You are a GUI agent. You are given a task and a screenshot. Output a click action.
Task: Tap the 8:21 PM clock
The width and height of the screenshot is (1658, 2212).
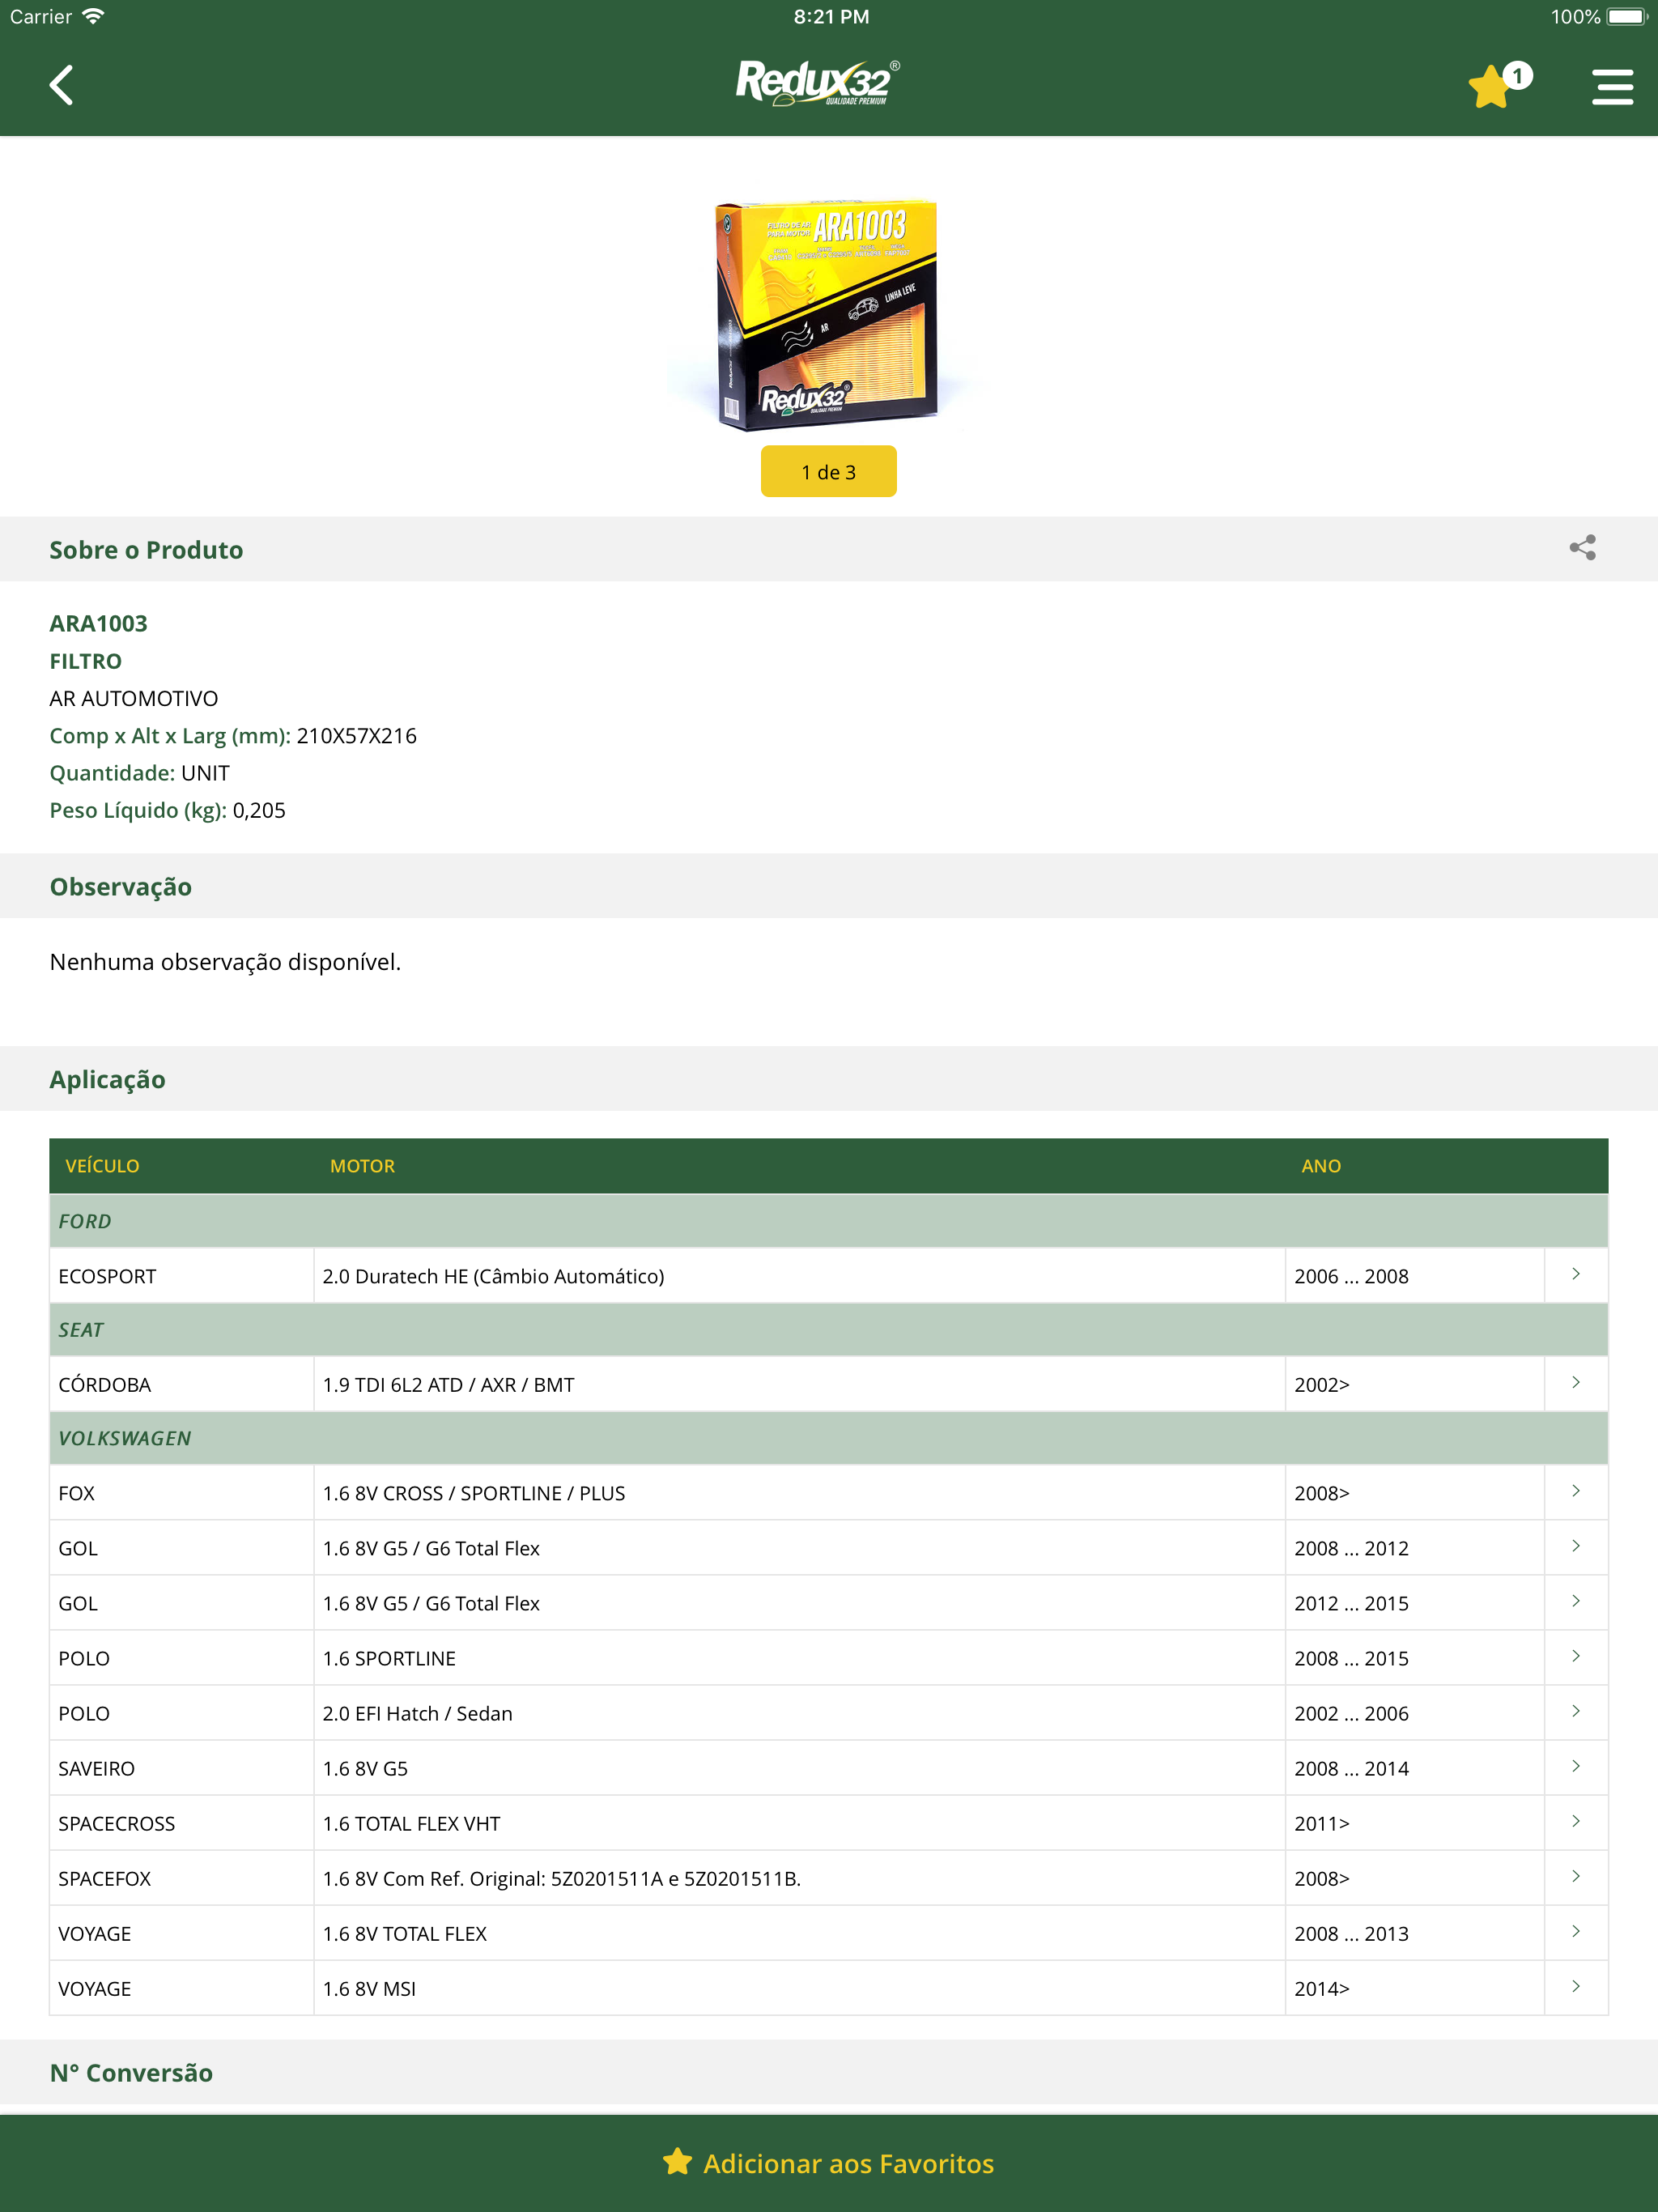(x=831, y=16)
